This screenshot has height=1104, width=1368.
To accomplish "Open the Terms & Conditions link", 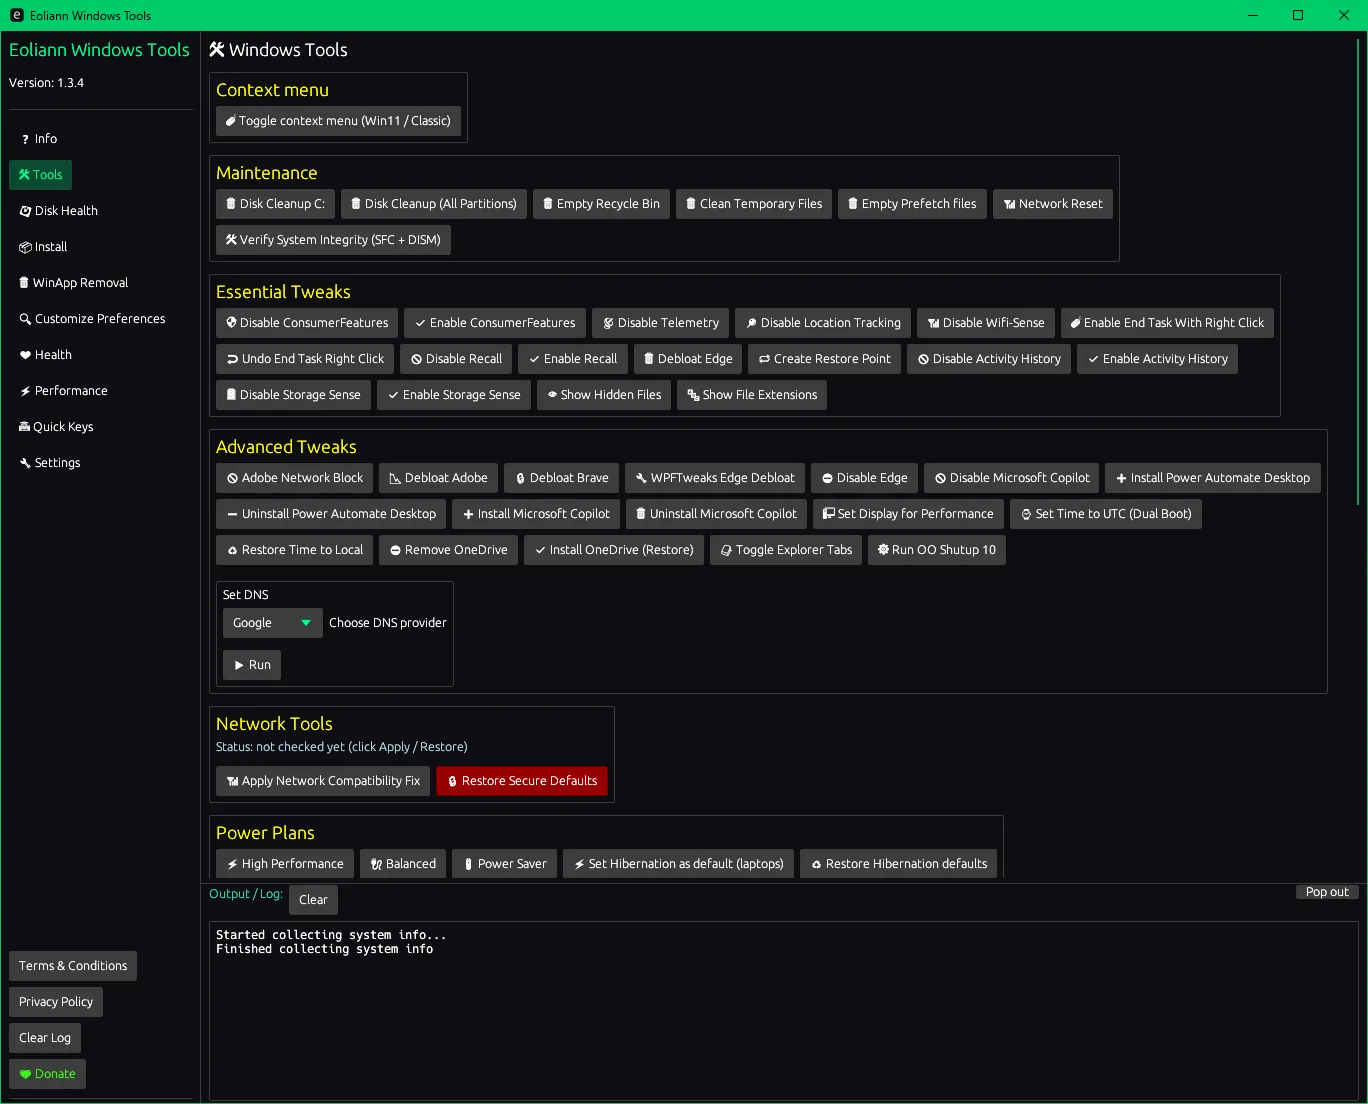I will pos(73,966).
